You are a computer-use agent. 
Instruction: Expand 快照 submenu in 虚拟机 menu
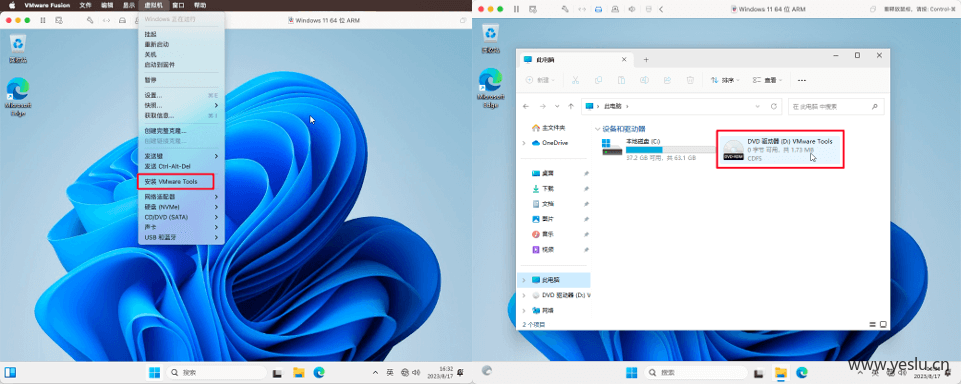pyautogui.click(x=181, y=105)
